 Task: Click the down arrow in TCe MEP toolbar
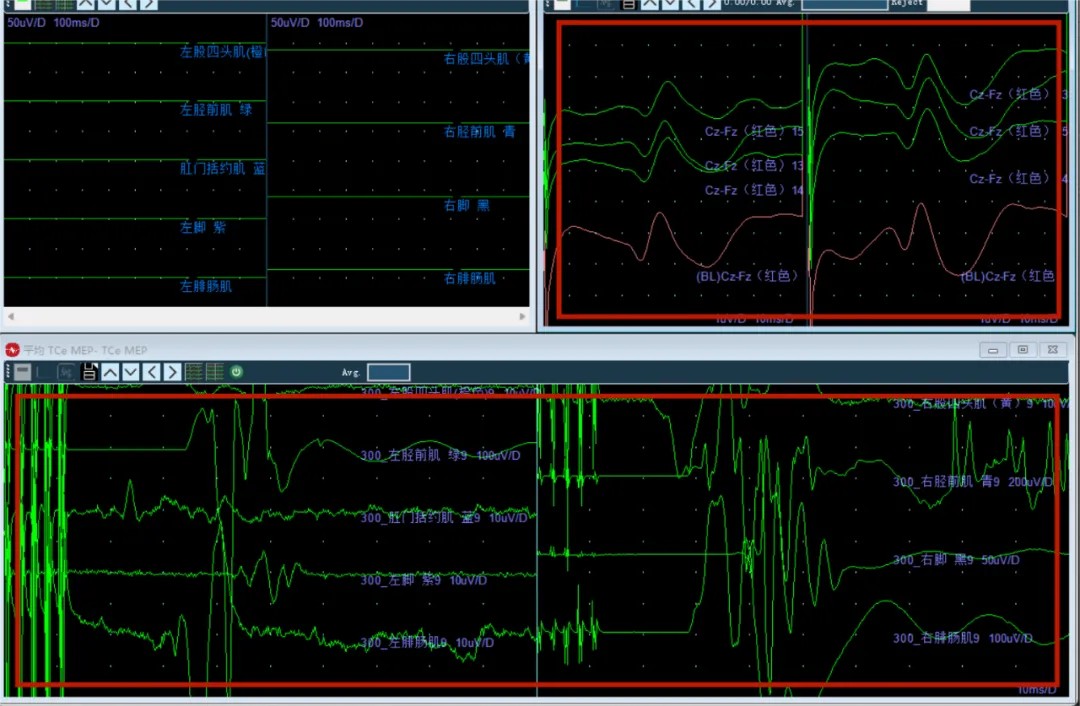point(130,372)
